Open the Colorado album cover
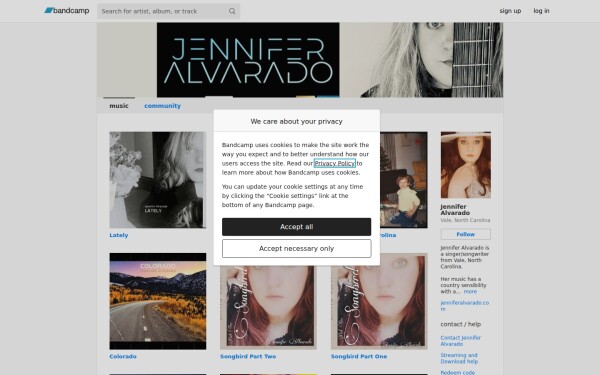Screen dimensions: 600x375 tap(158, 301)
